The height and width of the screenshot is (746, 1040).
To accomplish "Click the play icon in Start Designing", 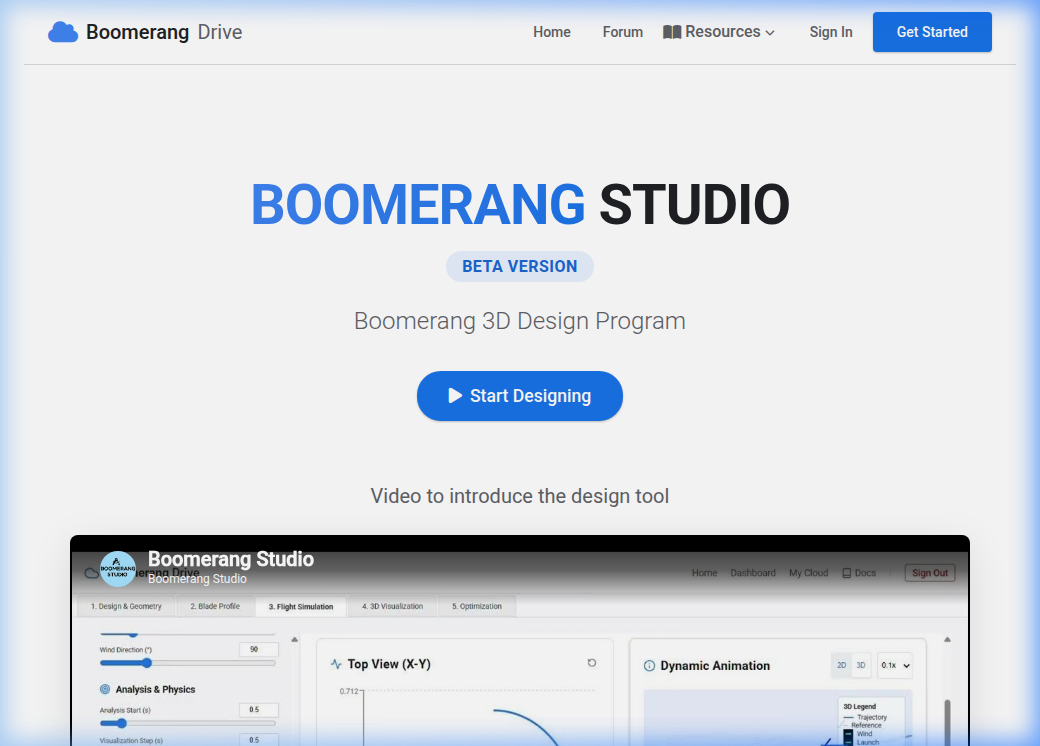I will pyautogui.click(x=455, y=396).
